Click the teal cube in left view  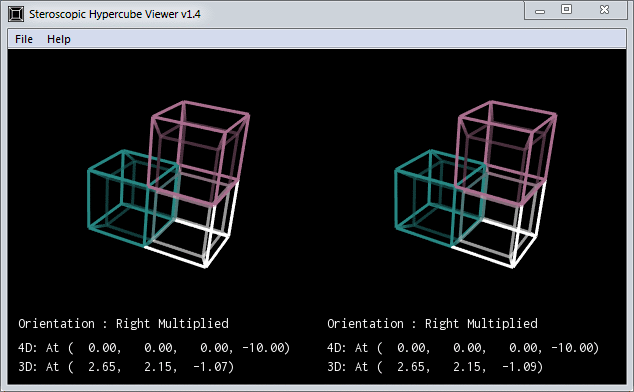click(133, 198)
